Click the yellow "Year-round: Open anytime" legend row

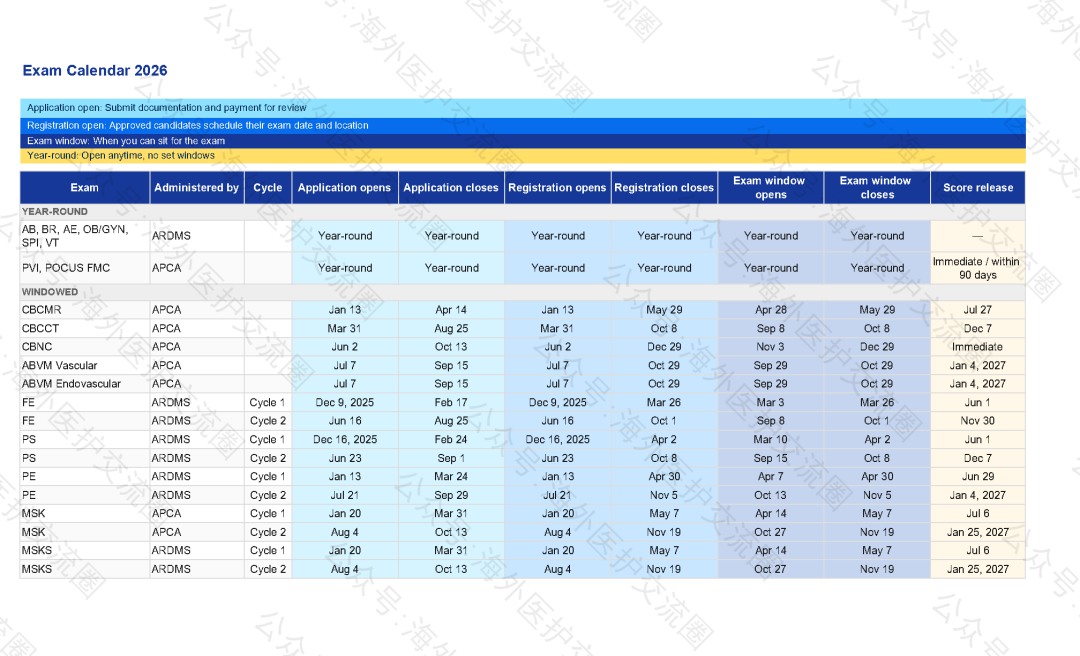tap(523, 156)
